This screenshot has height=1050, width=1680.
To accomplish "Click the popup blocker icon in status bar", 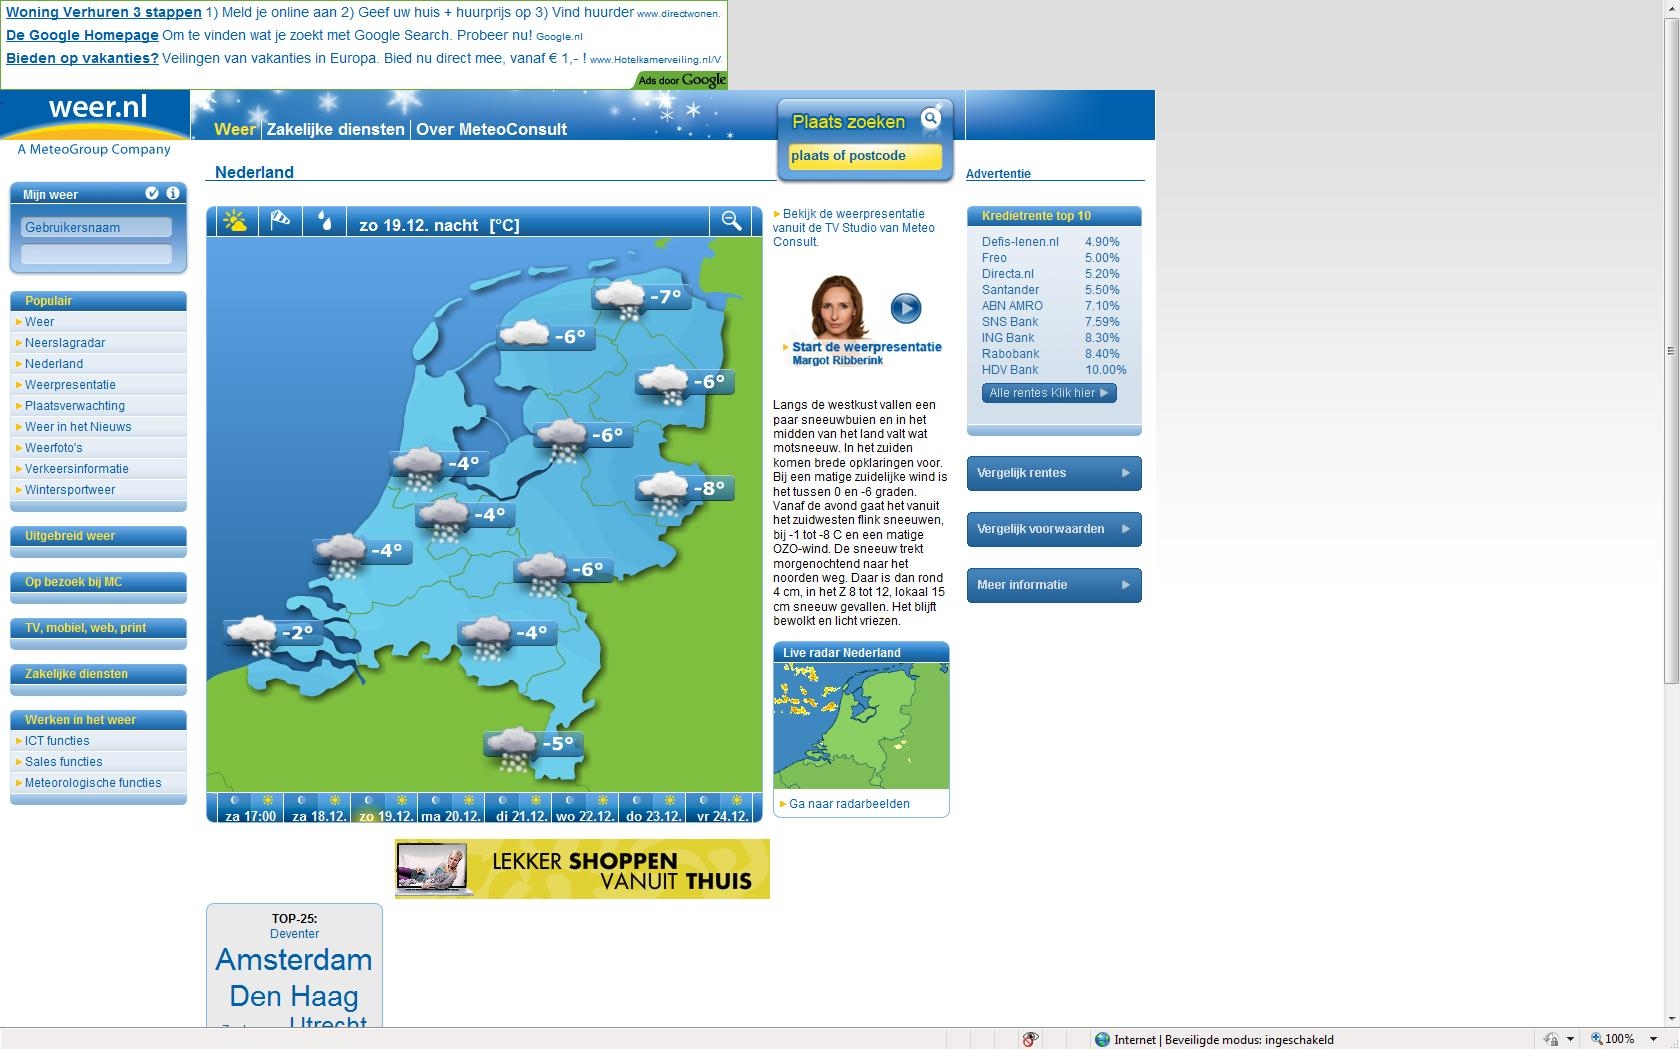I will [x=1030, y=1039].
